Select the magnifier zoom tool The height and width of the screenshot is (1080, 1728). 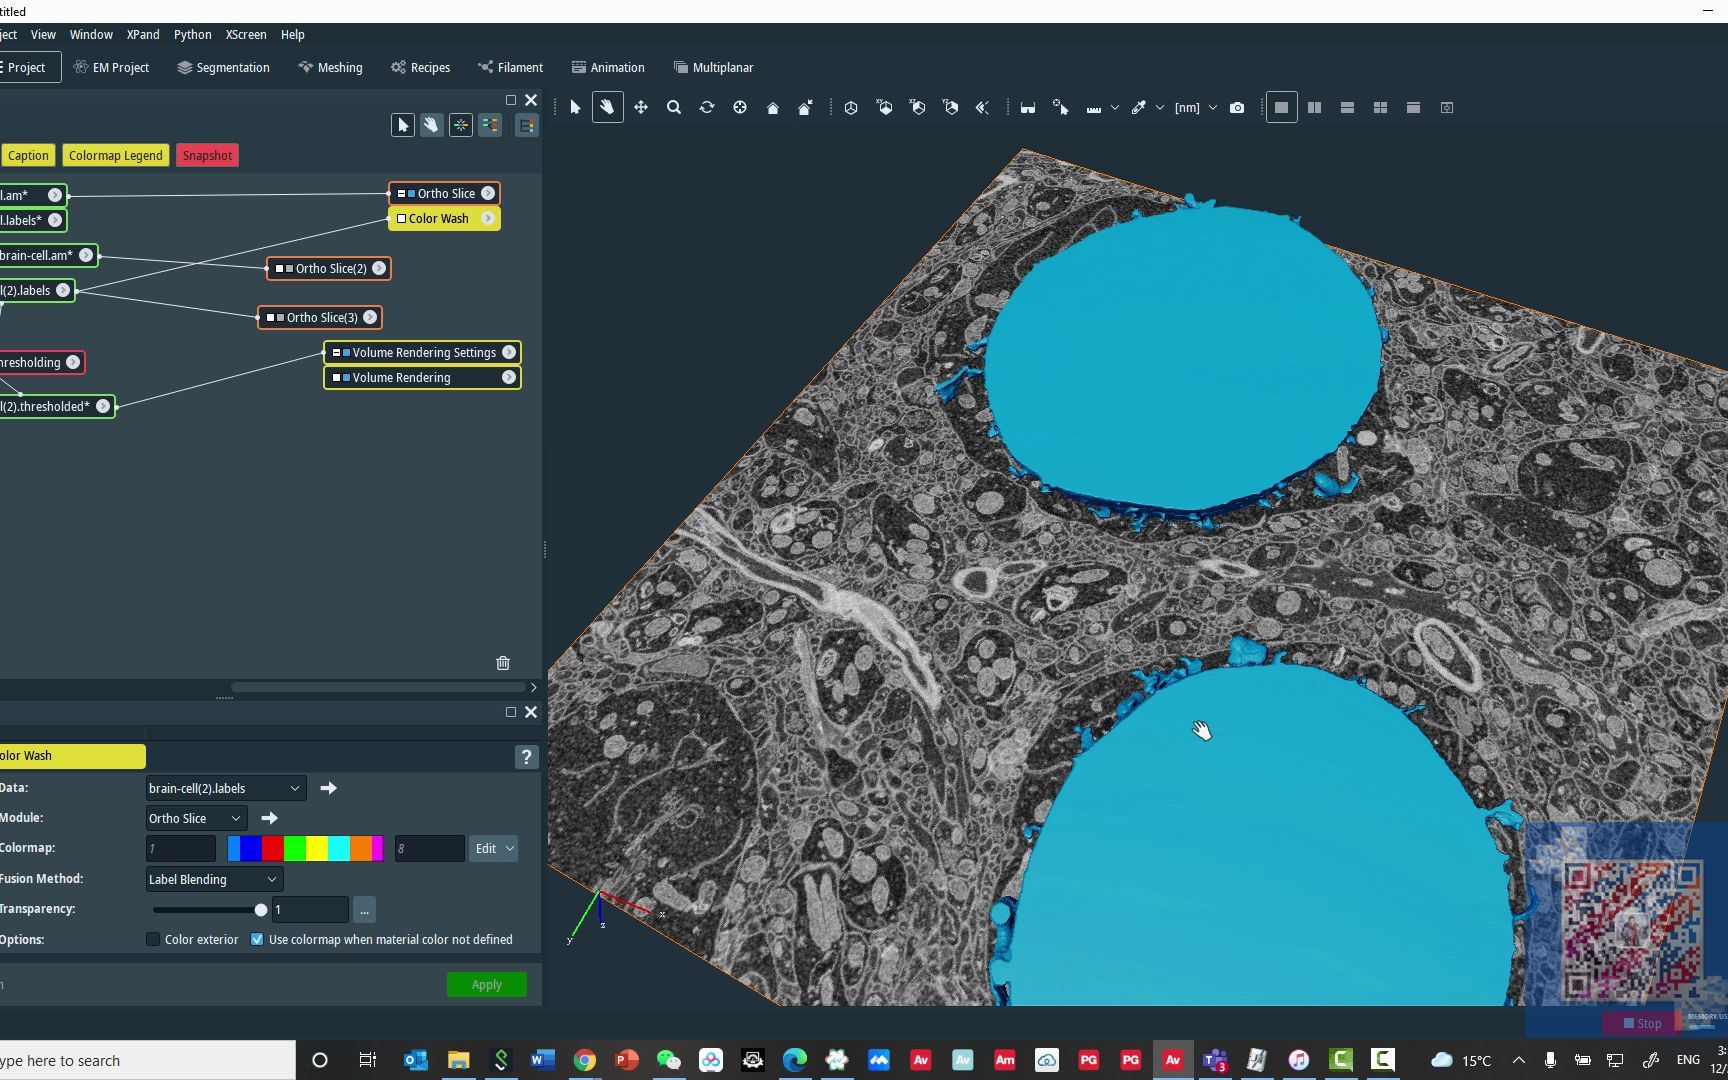coord(674,108)
